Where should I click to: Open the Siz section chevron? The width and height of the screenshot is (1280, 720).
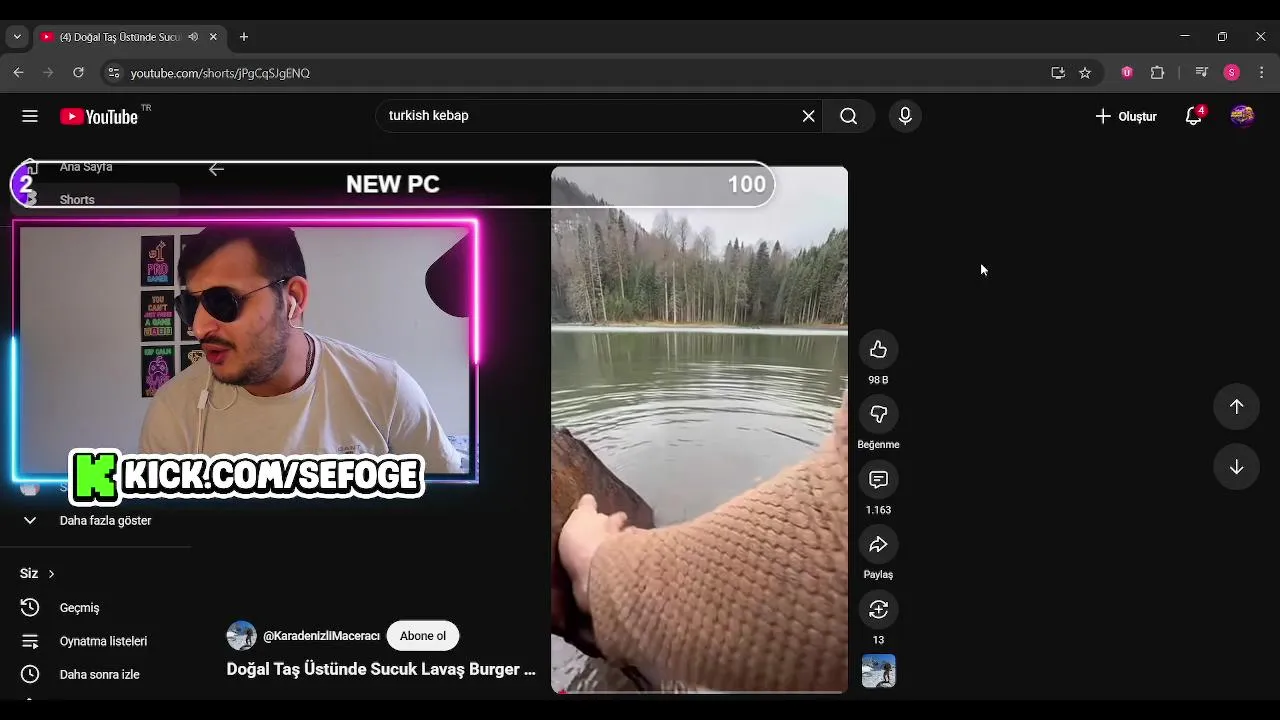coord(51,573)
